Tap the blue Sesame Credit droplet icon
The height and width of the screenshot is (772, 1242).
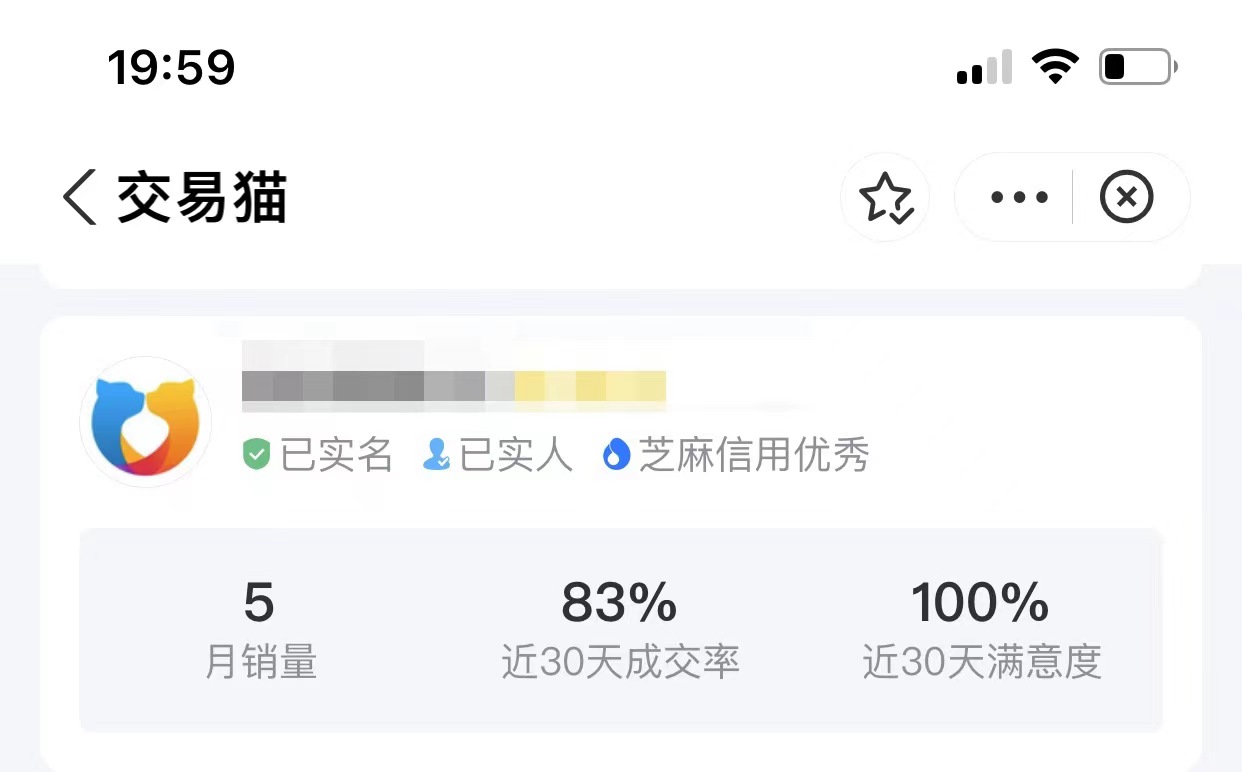(x=616, y=455)
